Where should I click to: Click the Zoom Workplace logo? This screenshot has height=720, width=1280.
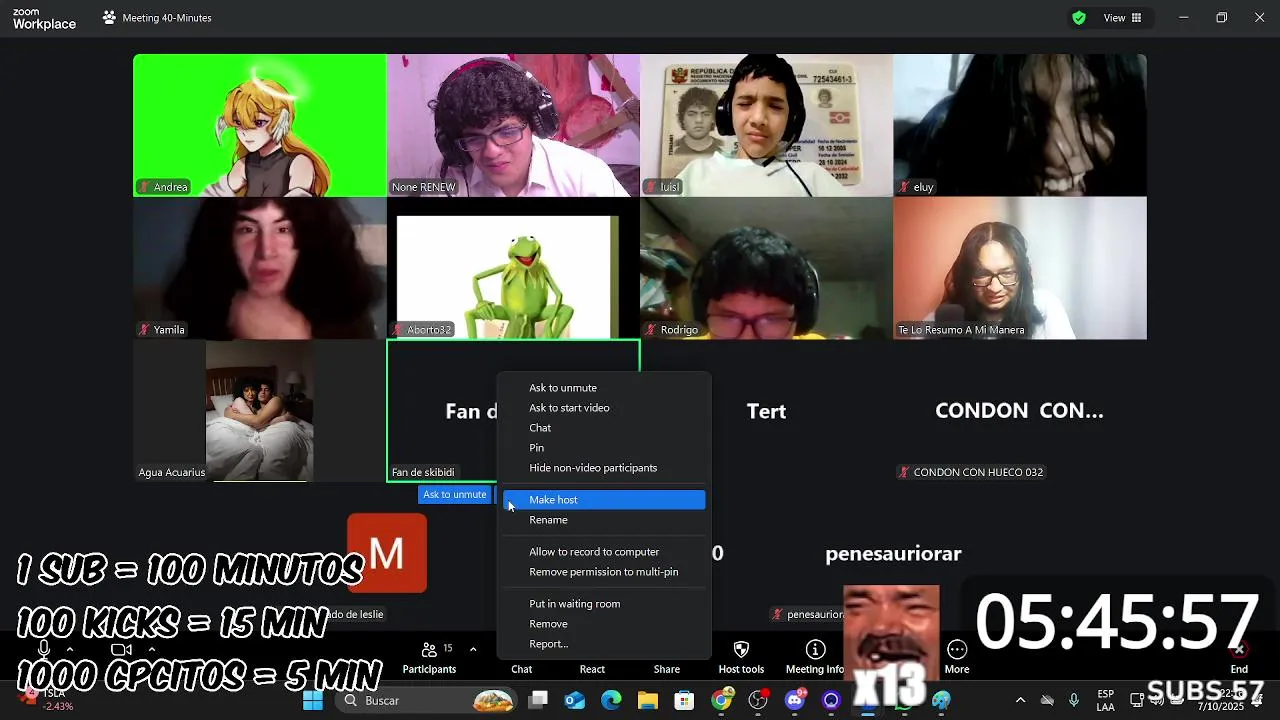point(43,18)
